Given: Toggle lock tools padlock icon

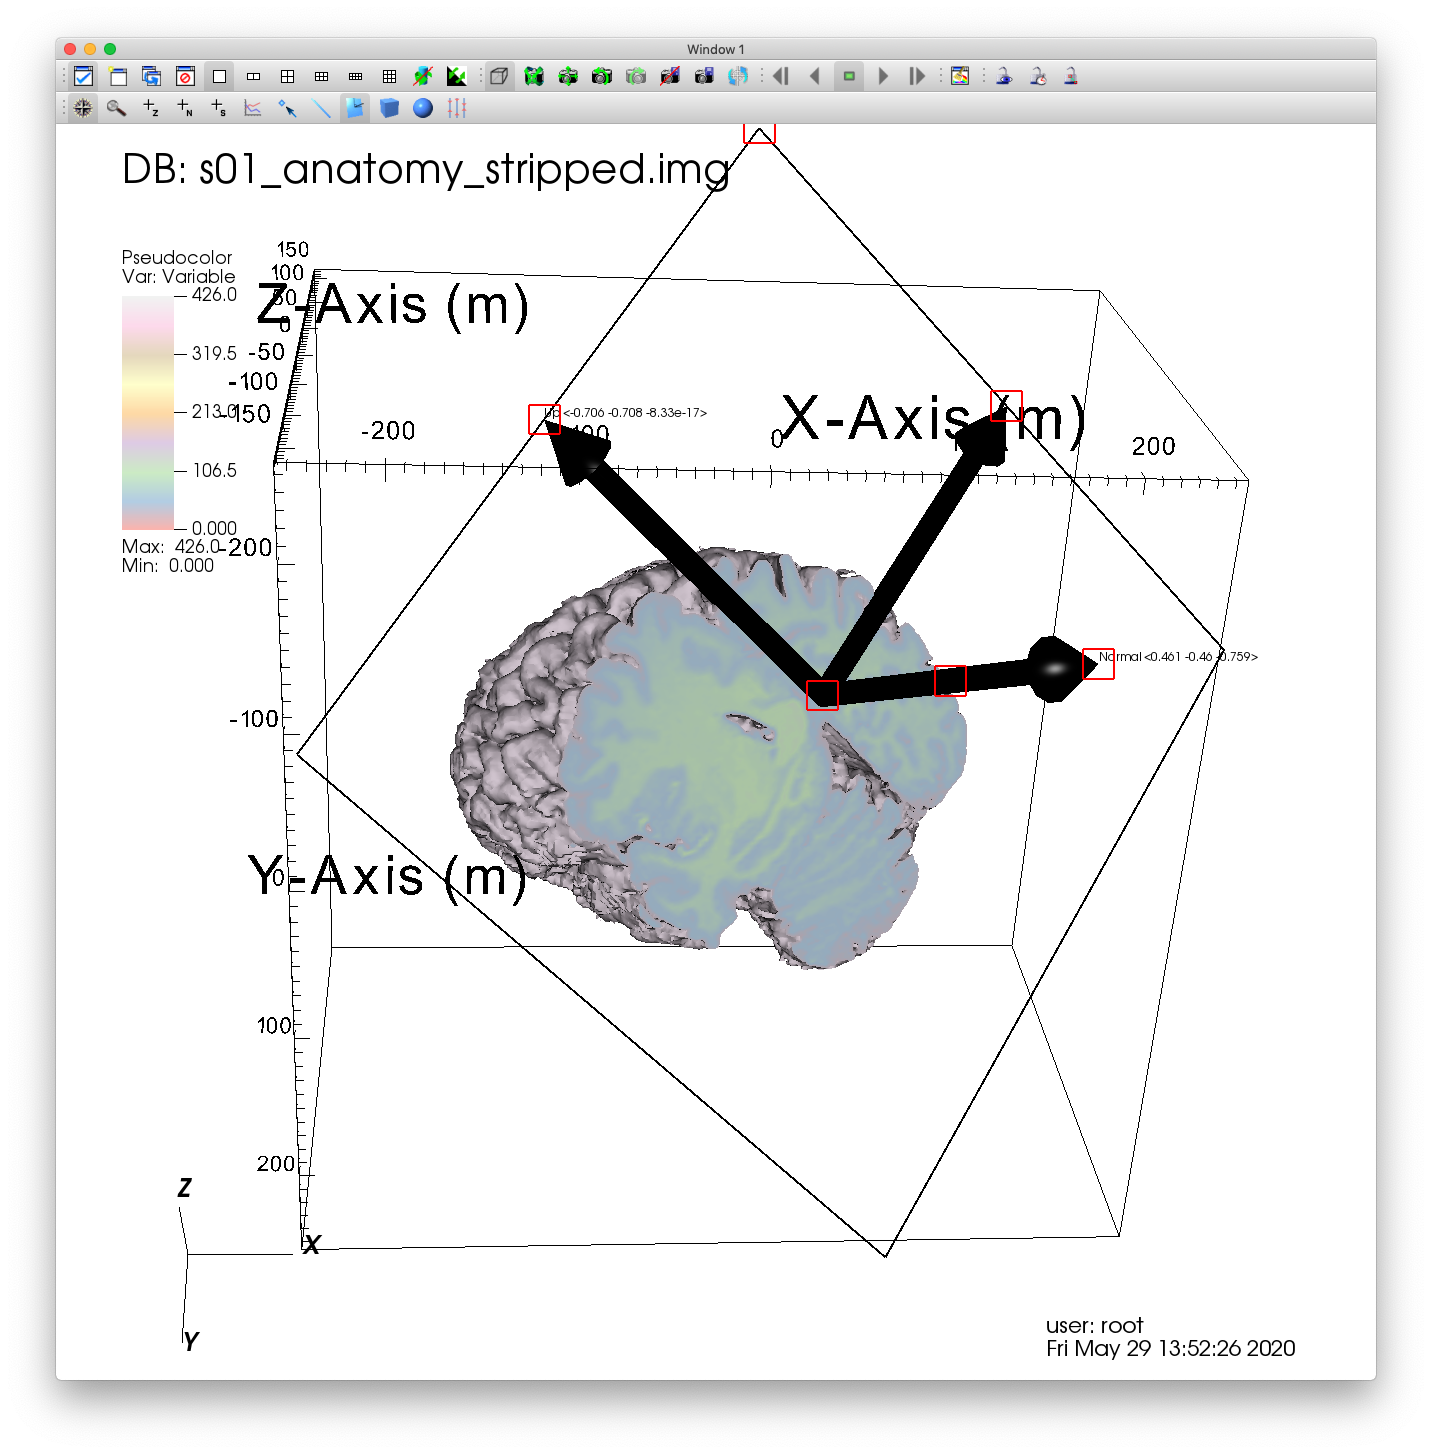Looking at the screenshot, I should point(1071,77).
